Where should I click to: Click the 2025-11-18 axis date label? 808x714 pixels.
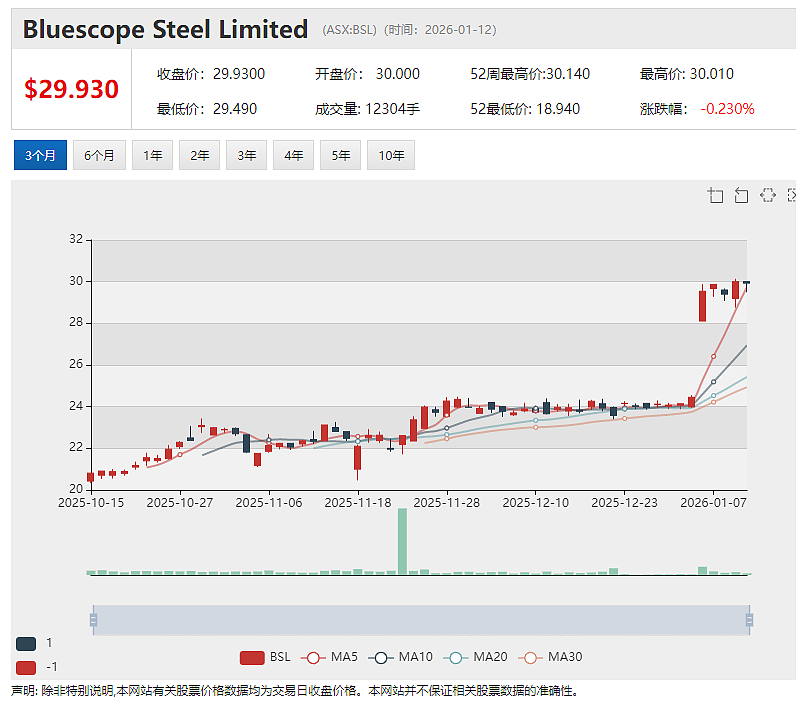tap(358, 503)
